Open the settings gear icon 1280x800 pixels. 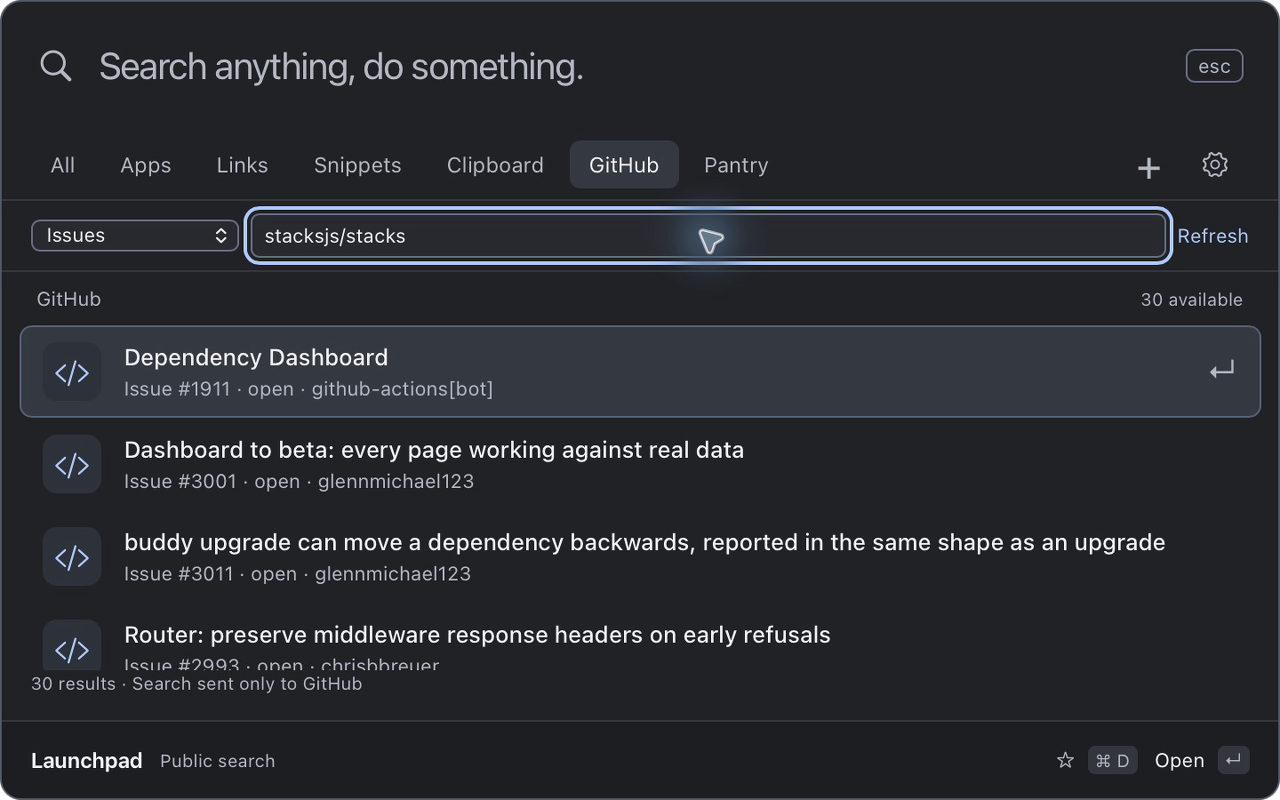tap(1214, 165)
